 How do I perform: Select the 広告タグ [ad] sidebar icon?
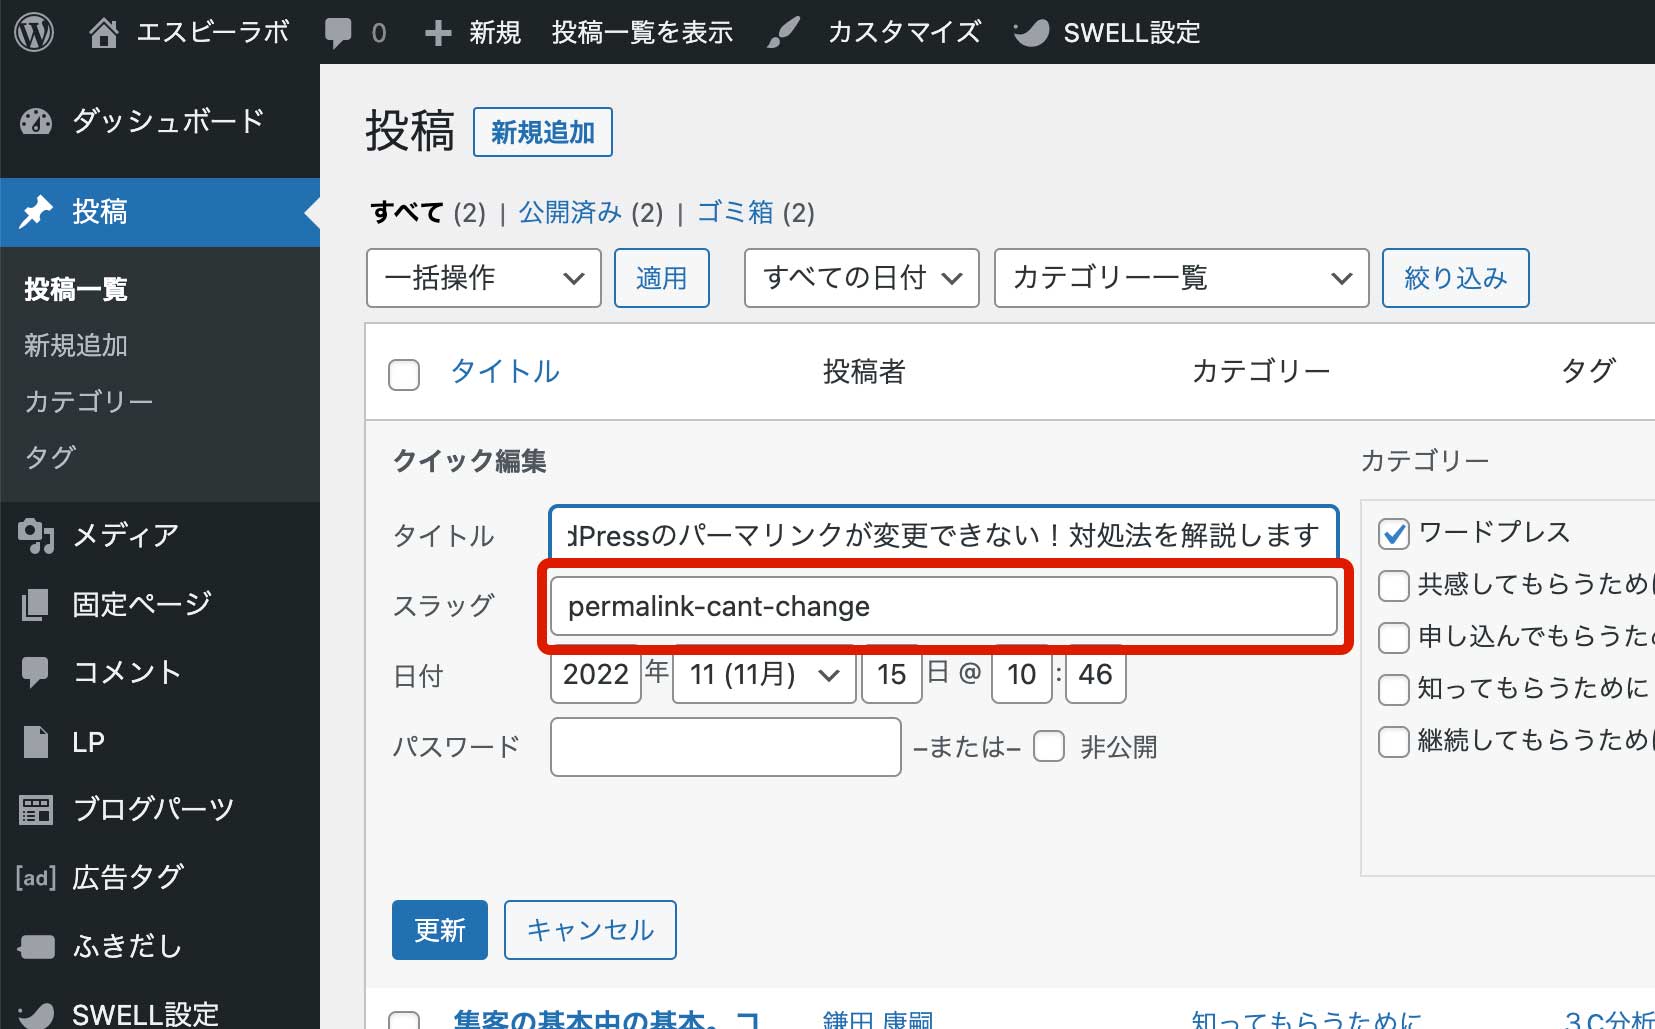tap(34, 877)
